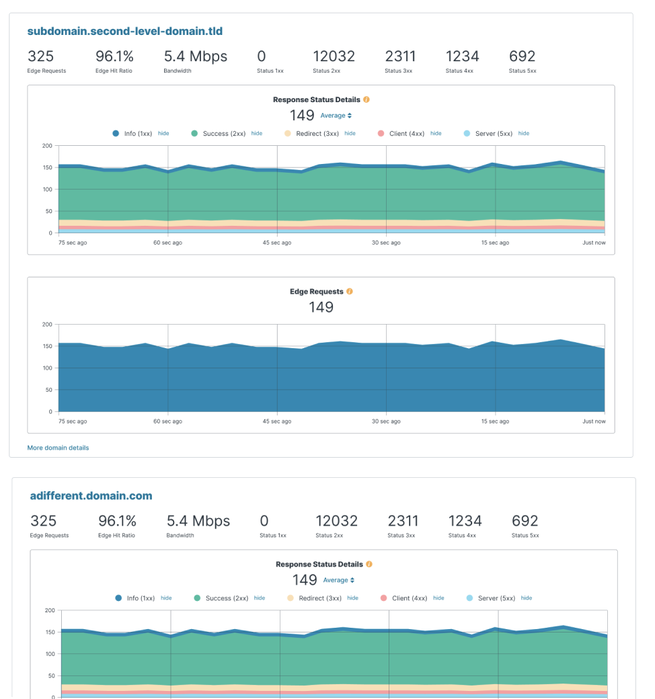Screen dimensions: 655x699
Task: Click More domain details link
Action: pos(58,448)
